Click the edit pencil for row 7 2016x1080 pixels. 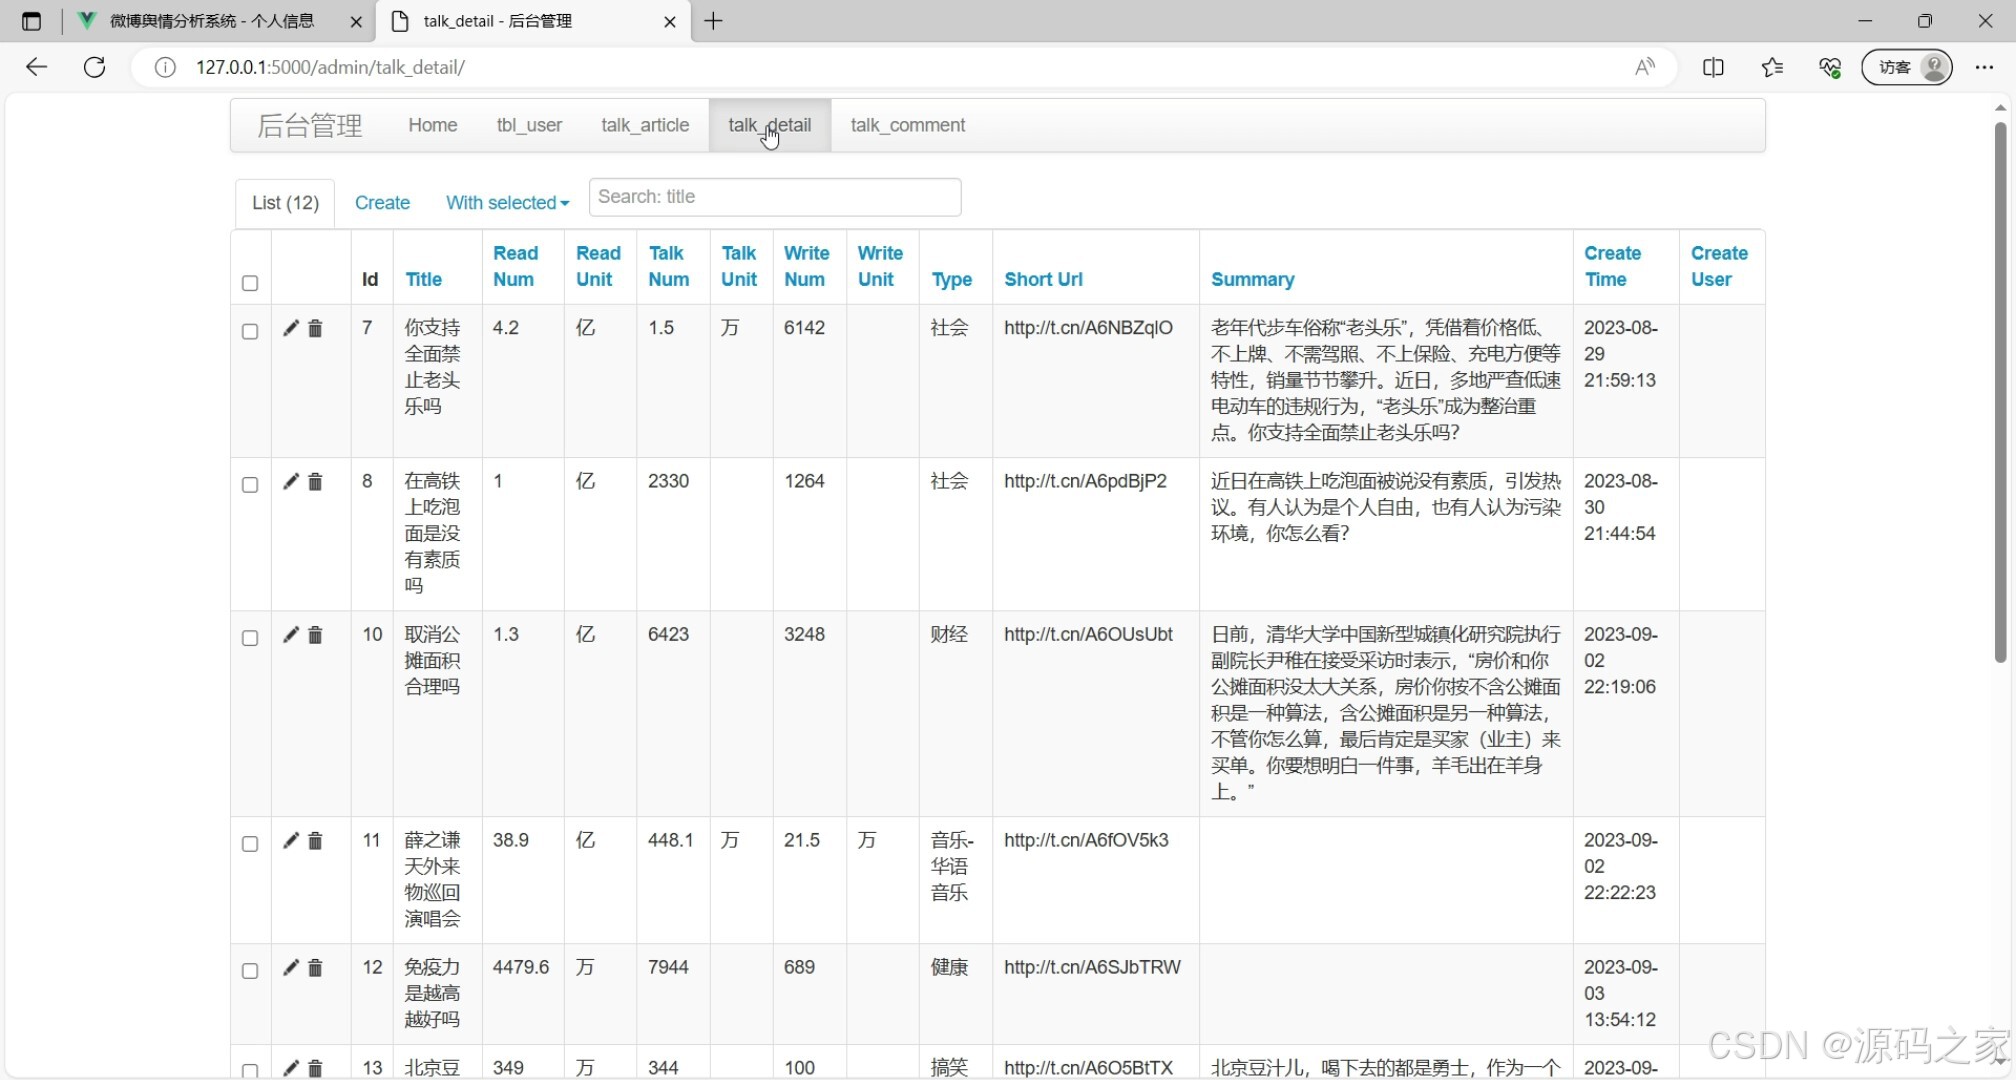[x=290, y=328]
